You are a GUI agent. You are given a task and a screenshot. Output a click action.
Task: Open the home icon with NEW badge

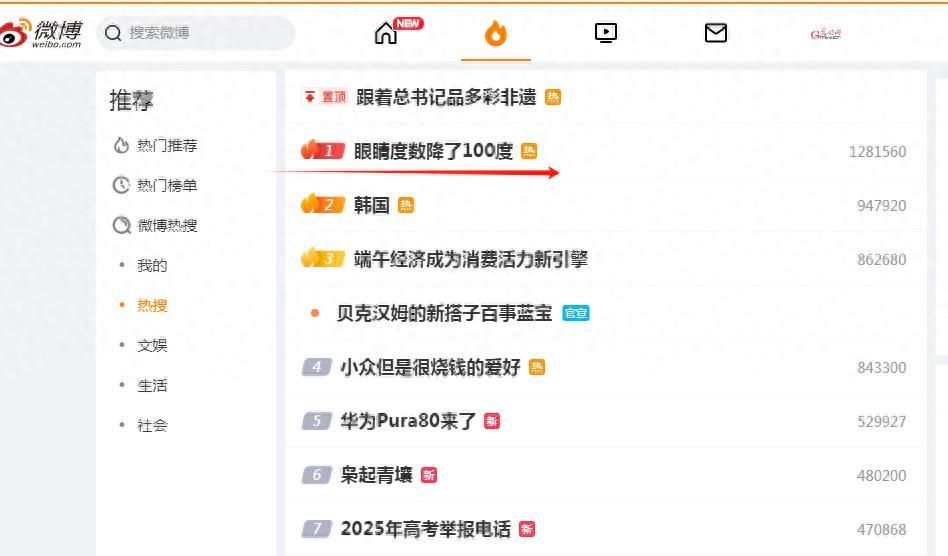click(x=387, y=33)
